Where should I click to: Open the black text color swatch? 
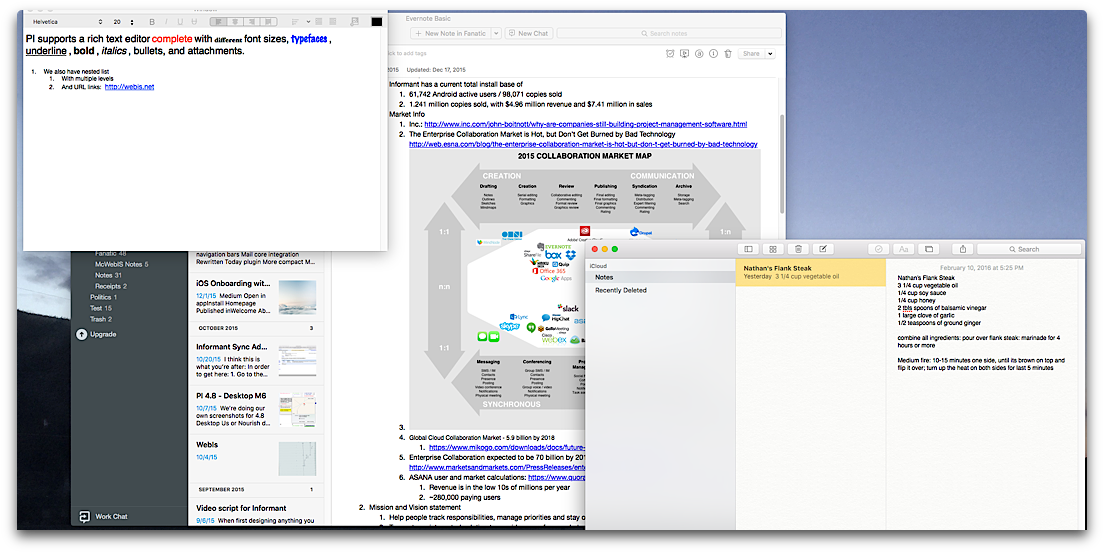pyautogui.click(x=376, y=22)
